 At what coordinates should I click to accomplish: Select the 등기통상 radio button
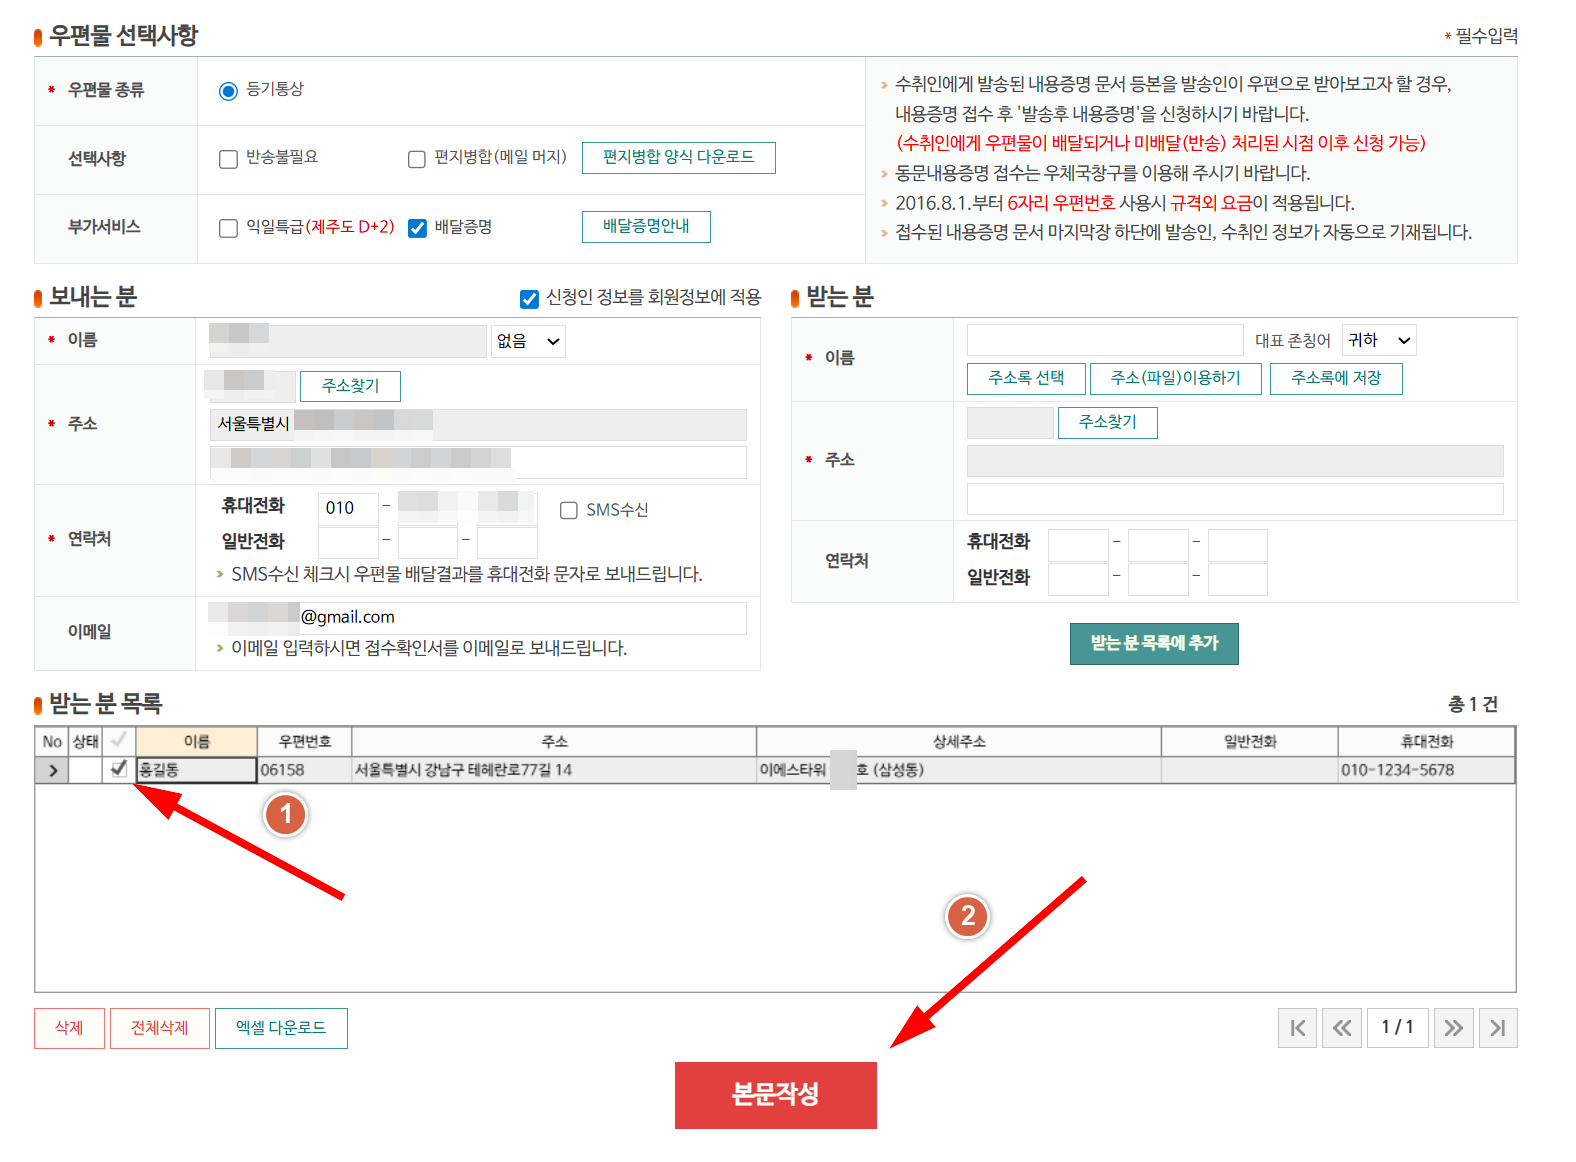[228, 91]
